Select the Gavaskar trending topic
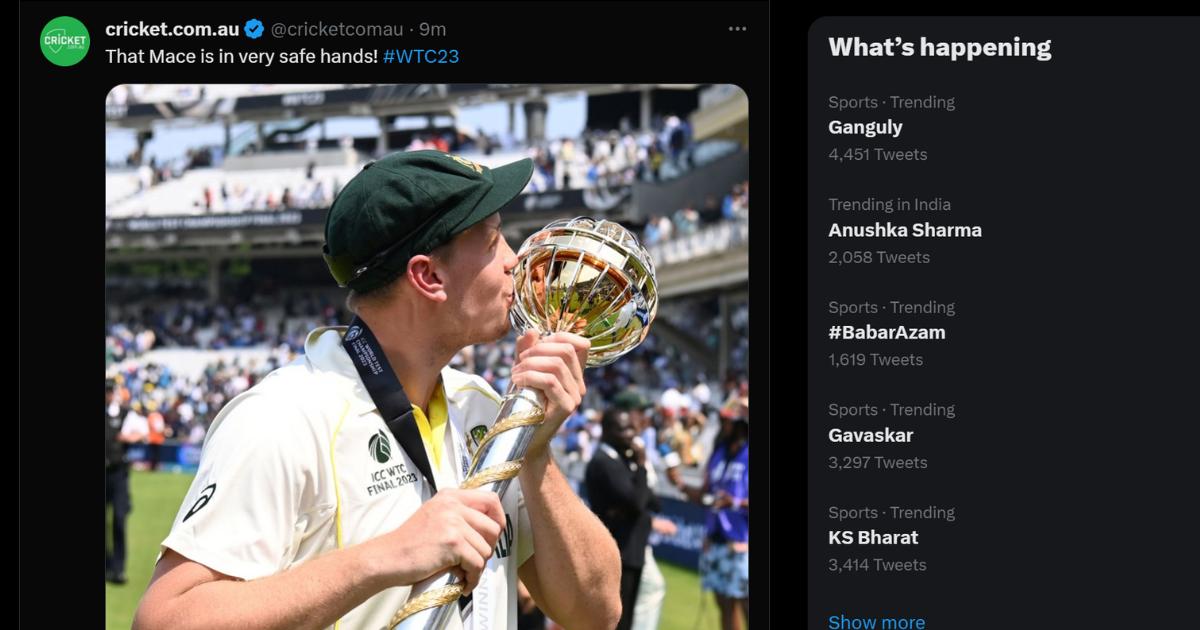Screen dimensions: 1200x630 [x=870, y=435]
